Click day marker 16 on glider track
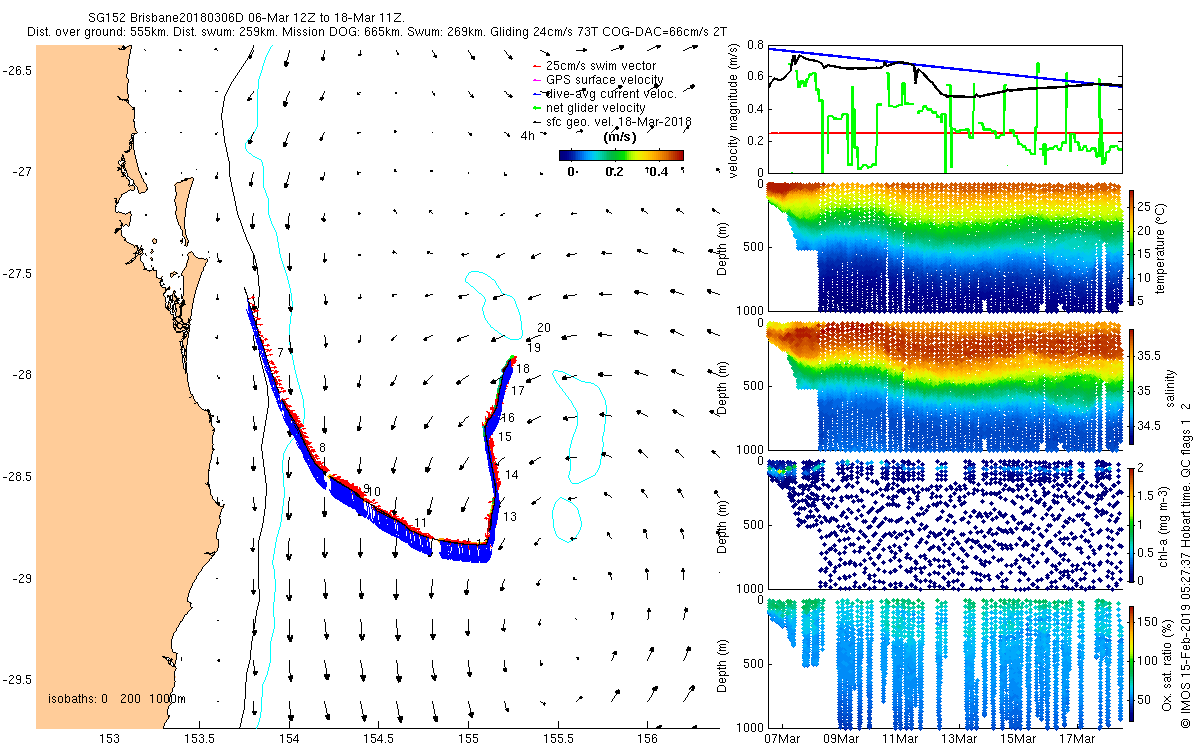This screenshot has width=1200, height=750. tap(508, 418)
